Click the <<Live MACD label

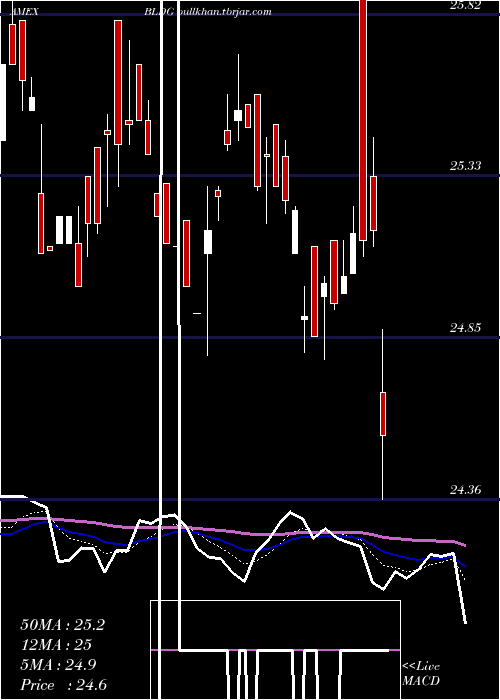pyautogui.click(x=421, y=673)
